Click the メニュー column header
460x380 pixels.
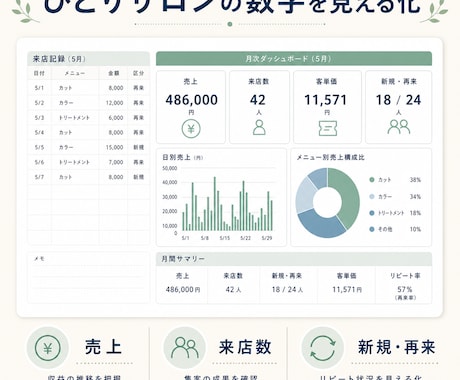(x=75, y=73)
